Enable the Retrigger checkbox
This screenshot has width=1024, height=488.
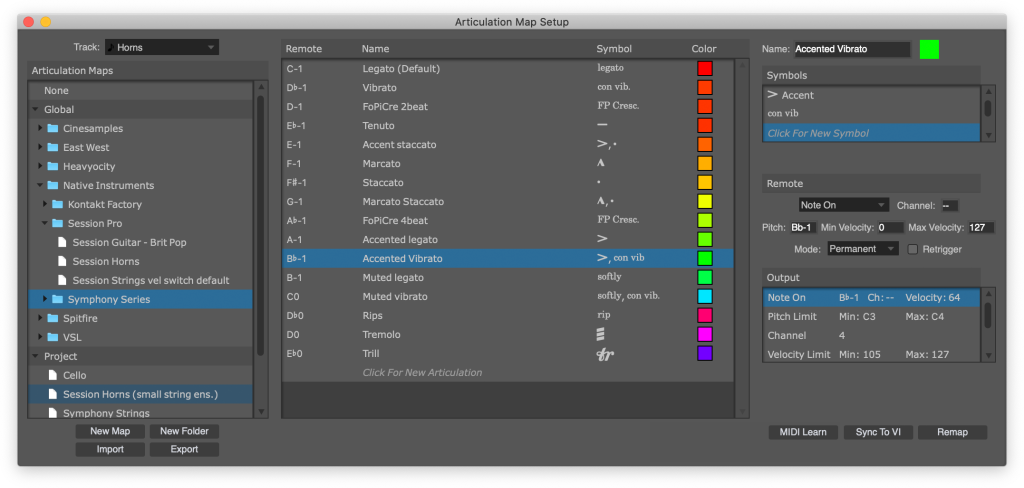(x=912, y=249)
